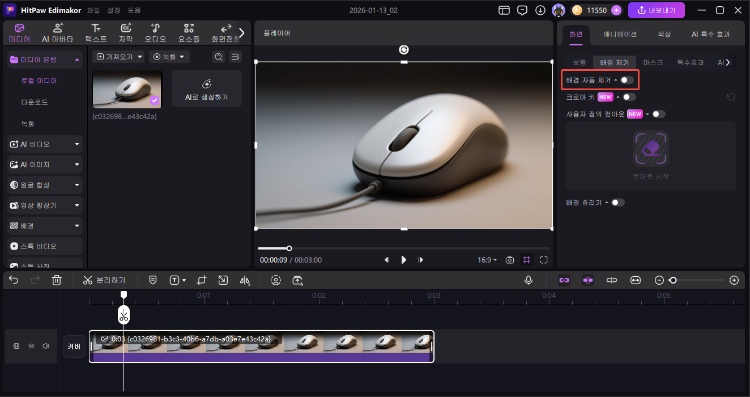Open the AI 아바타 avatar tool
This screenshot has height=397, width=750.
(x=57, y=33)
